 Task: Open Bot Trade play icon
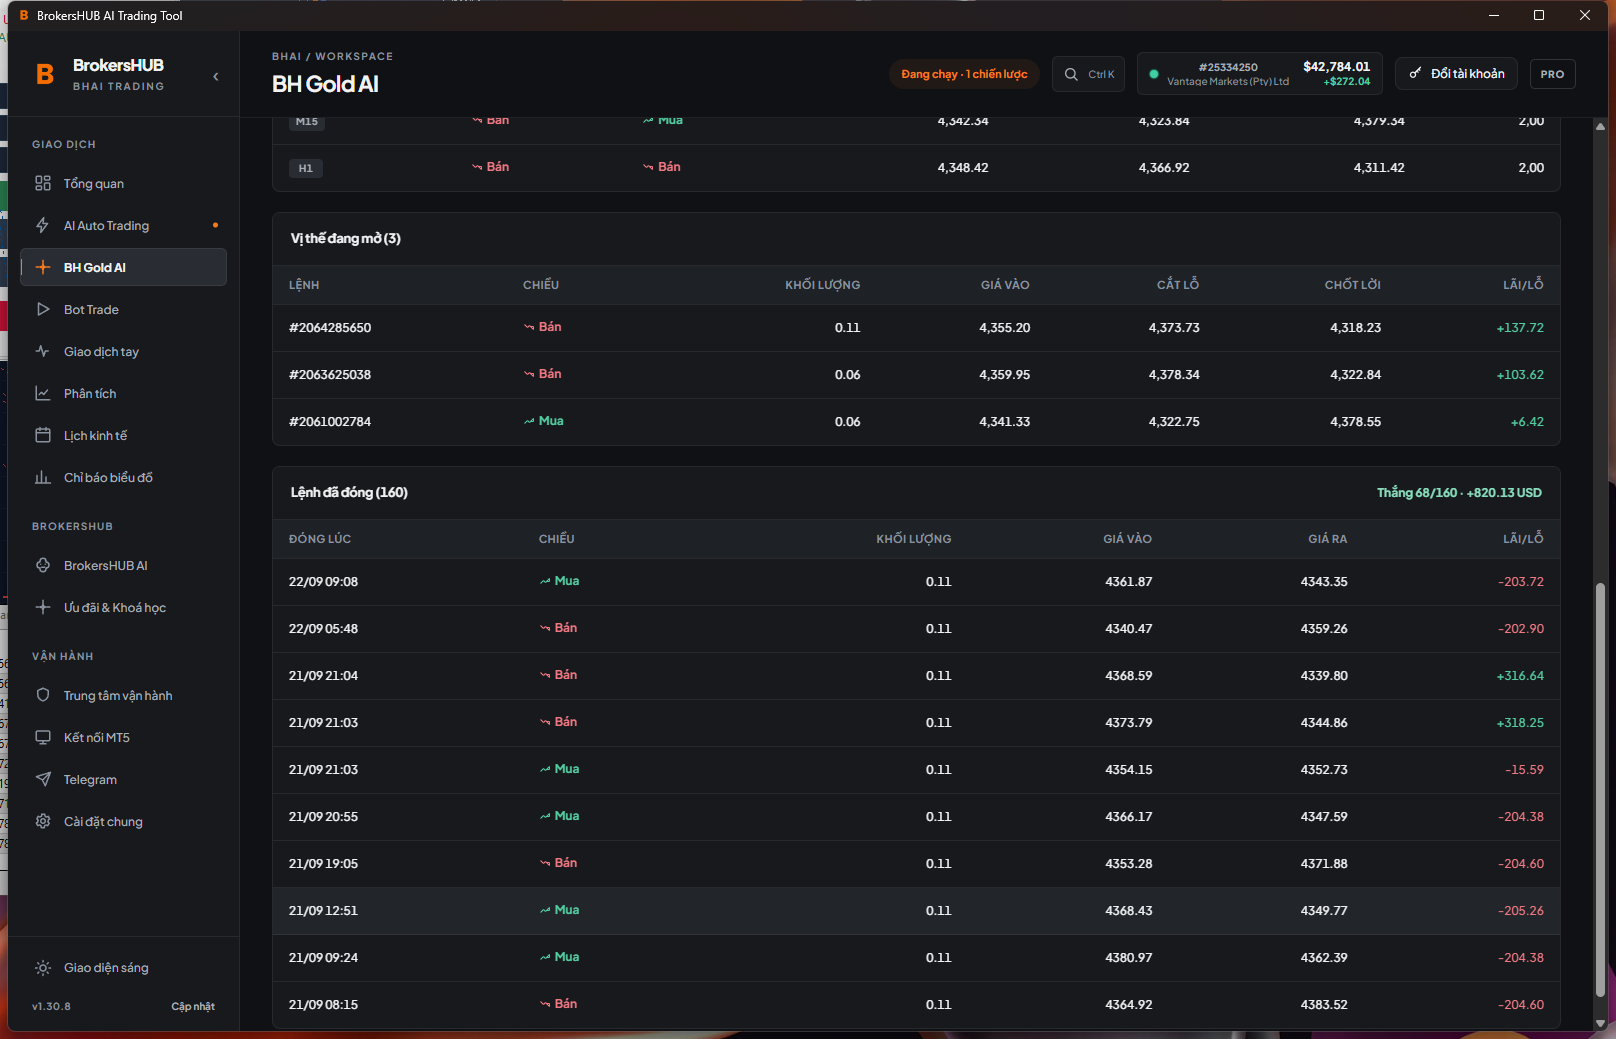43,309
